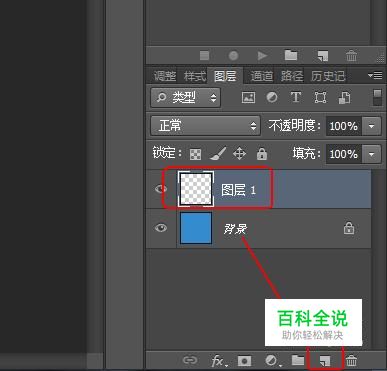Filter for adjustment layers
Image resolution: width=387 pixels, height=371 pixels.
(272, 98)
